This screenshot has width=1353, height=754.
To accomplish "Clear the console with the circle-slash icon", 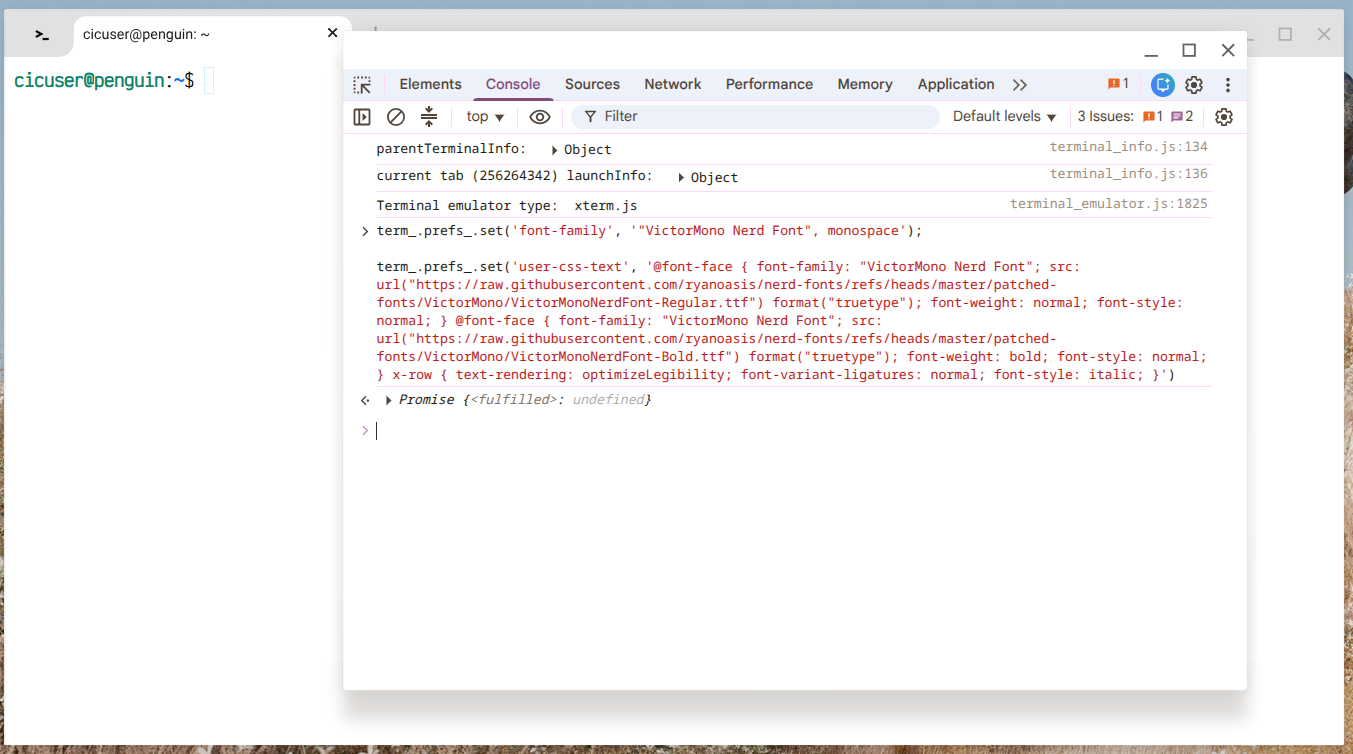I will [x=396, y=117].
